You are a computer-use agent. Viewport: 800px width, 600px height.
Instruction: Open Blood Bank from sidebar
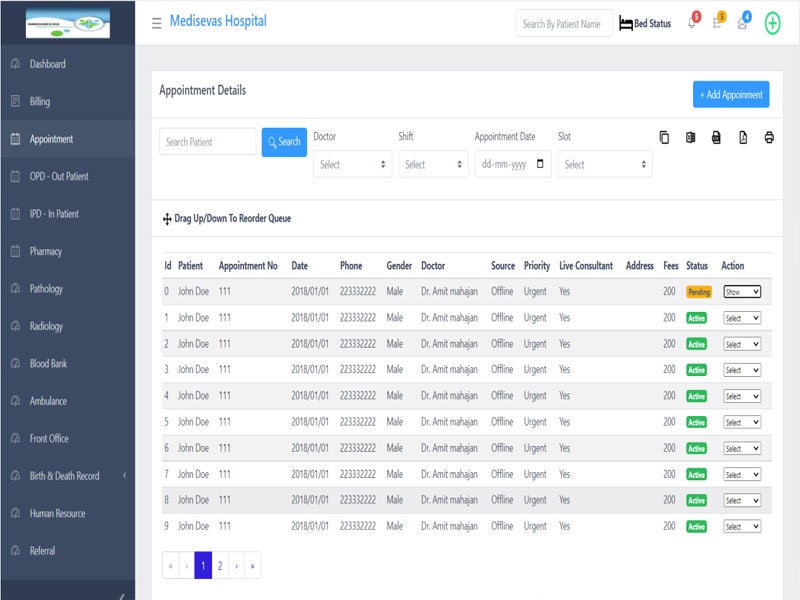48,364
